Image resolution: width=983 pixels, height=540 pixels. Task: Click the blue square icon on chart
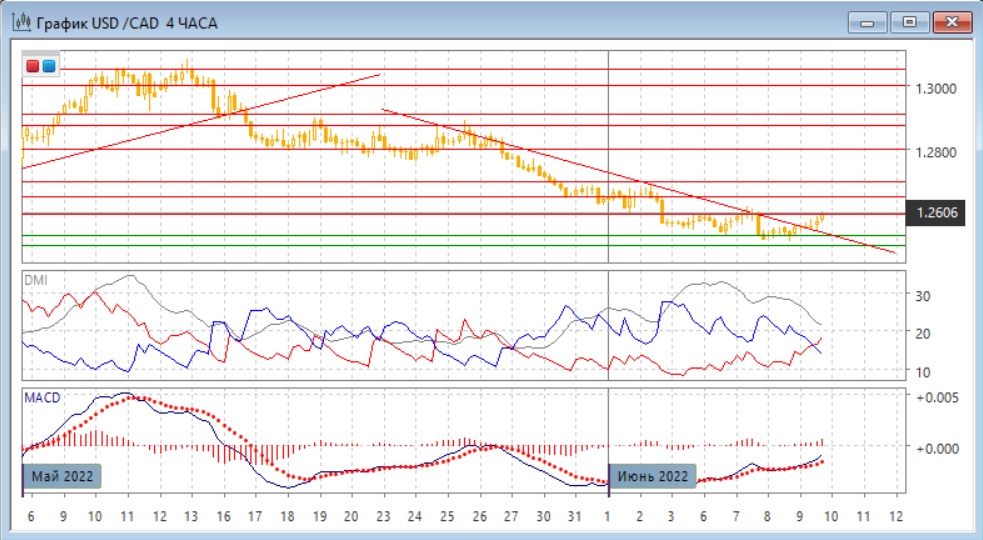pos(48,66)
